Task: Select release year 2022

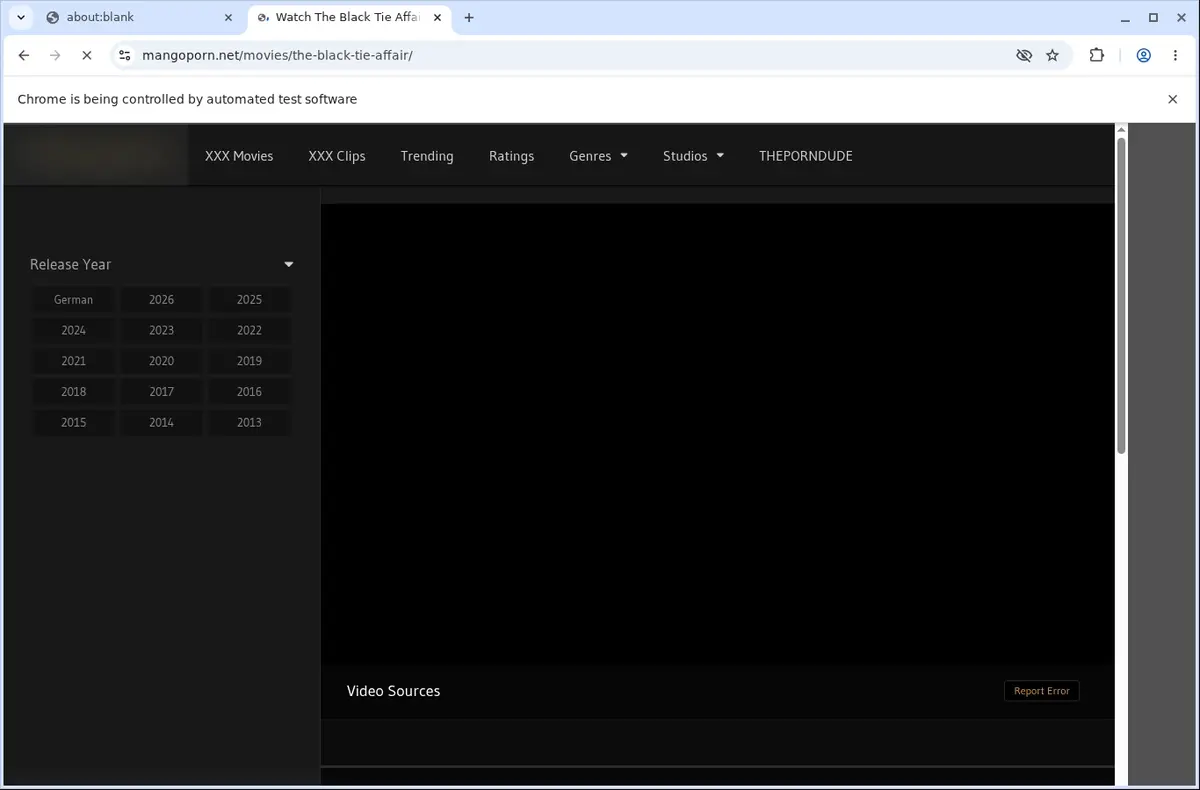Action: 249,331
